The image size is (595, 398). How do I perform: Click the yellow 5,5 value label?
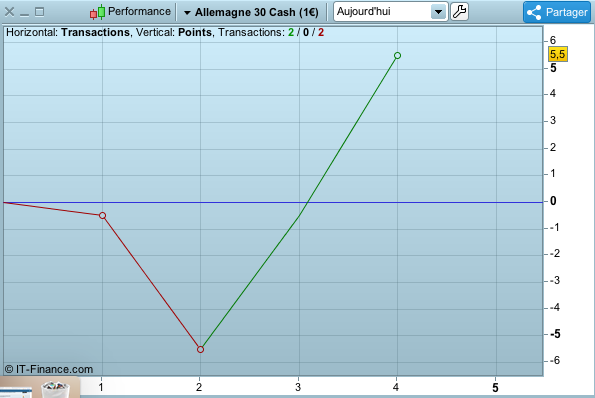[x=557, y=54]
